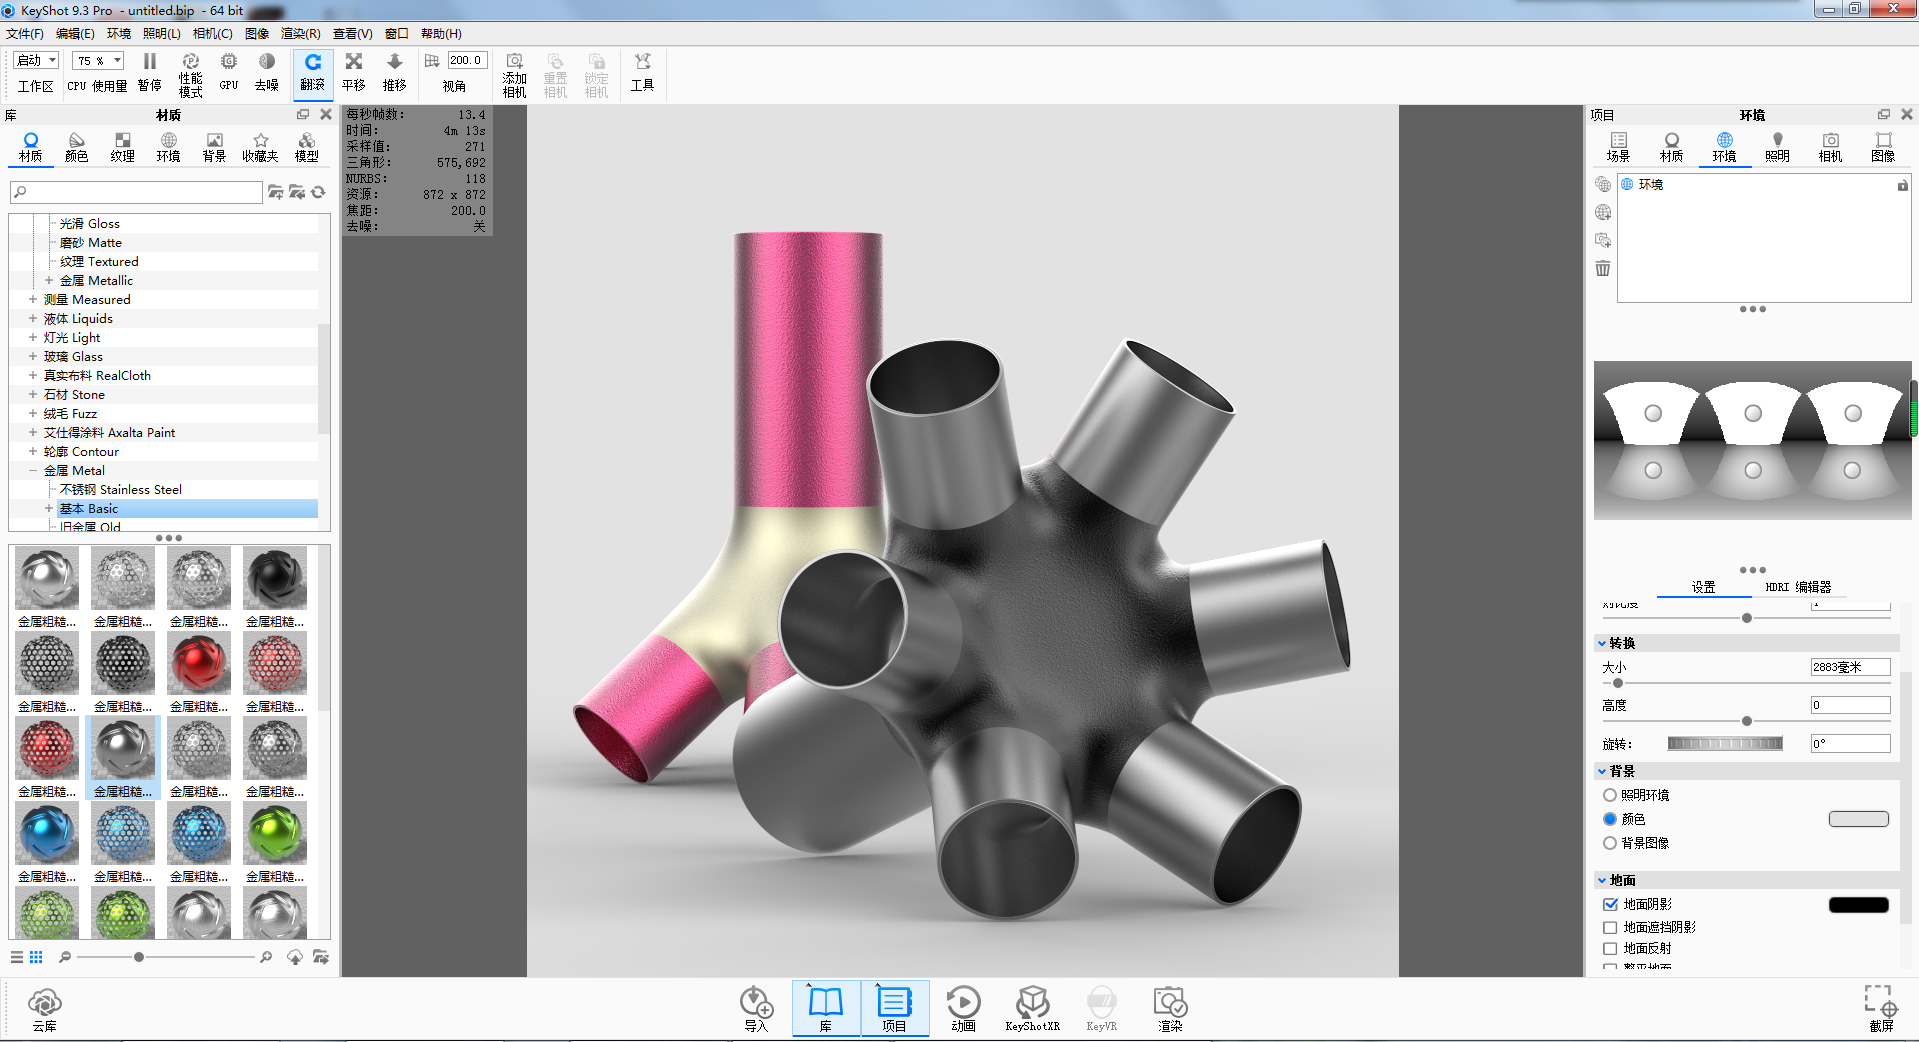Enable the Ground Reflections (地面反射) checkbox
Screen dimensions: 1919x1042
click(1610, 948)
